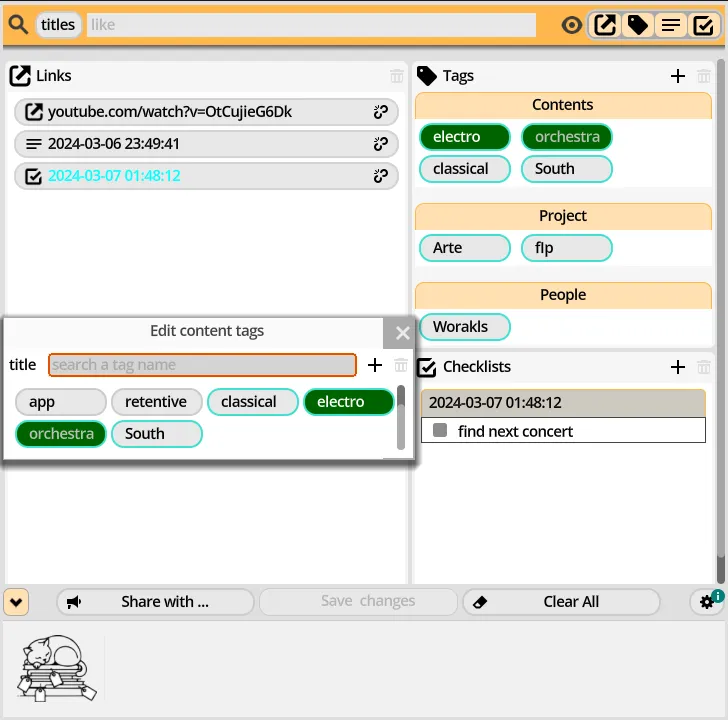The height and width of the screenshot is (720, 728).
Task: Add a new checklist with plus icon
Action: point(677,367)
